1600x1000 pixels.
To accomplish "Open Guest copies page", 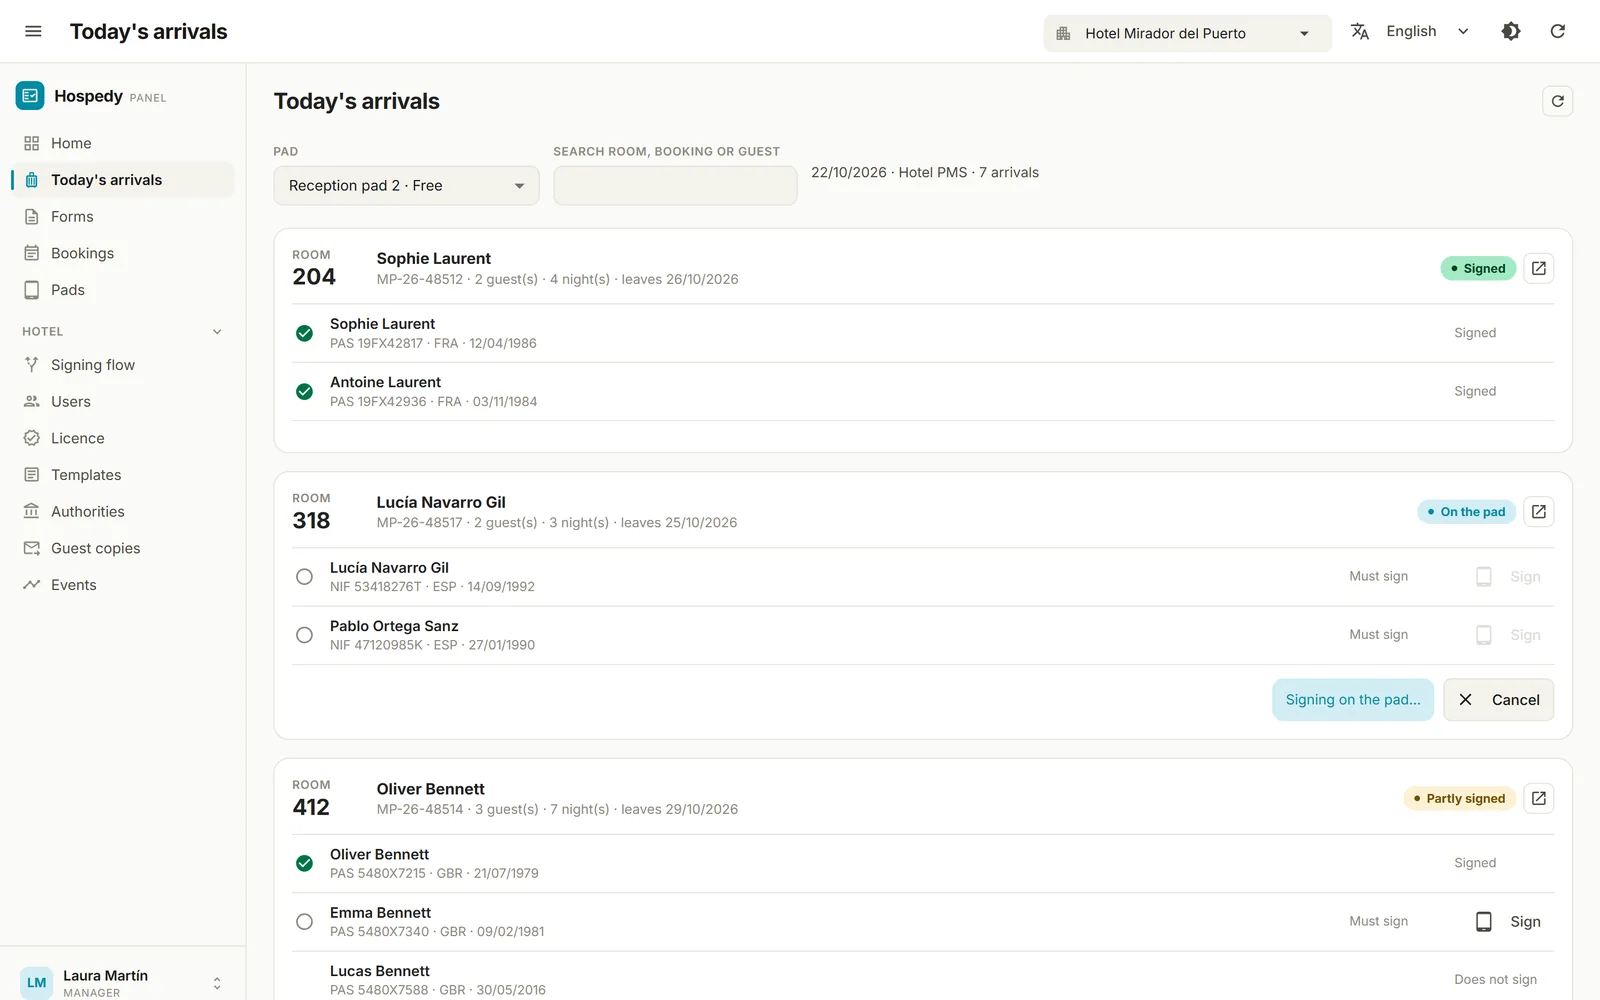I will click(123, 548).
